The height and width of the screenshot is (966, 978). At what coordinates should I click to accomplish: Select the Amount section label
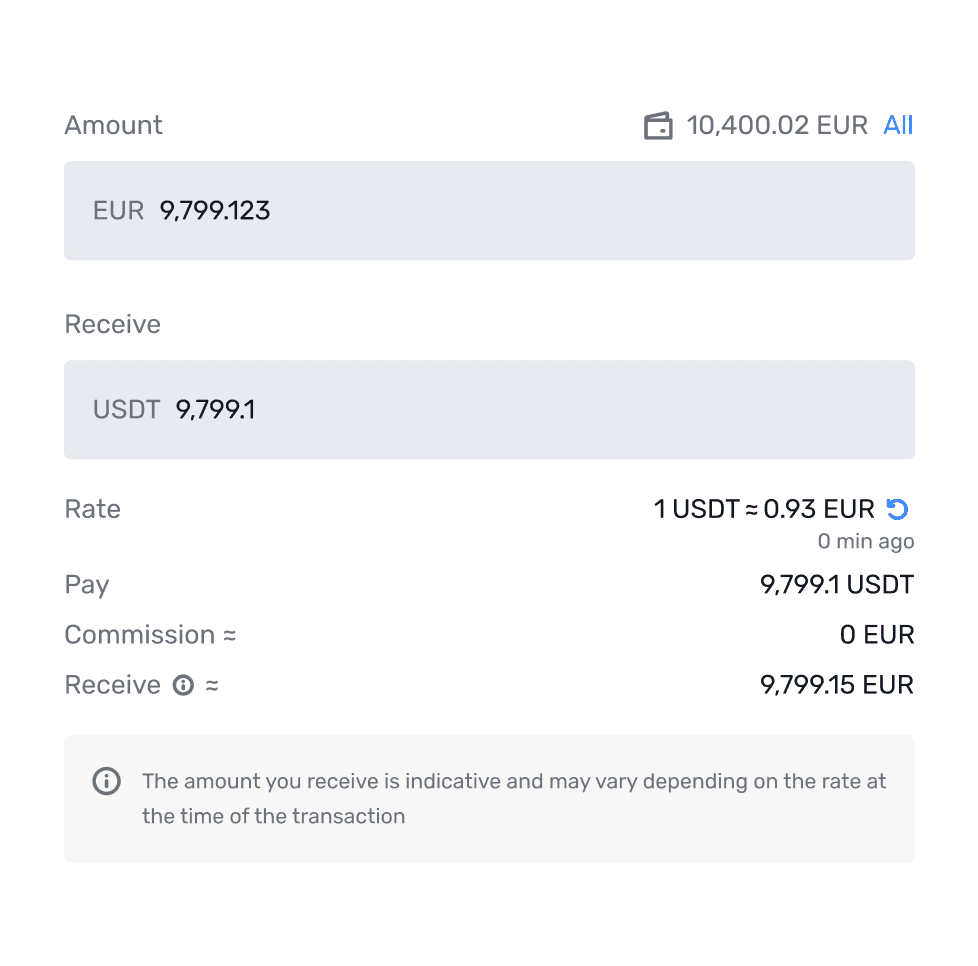click(x=113, y=125)
